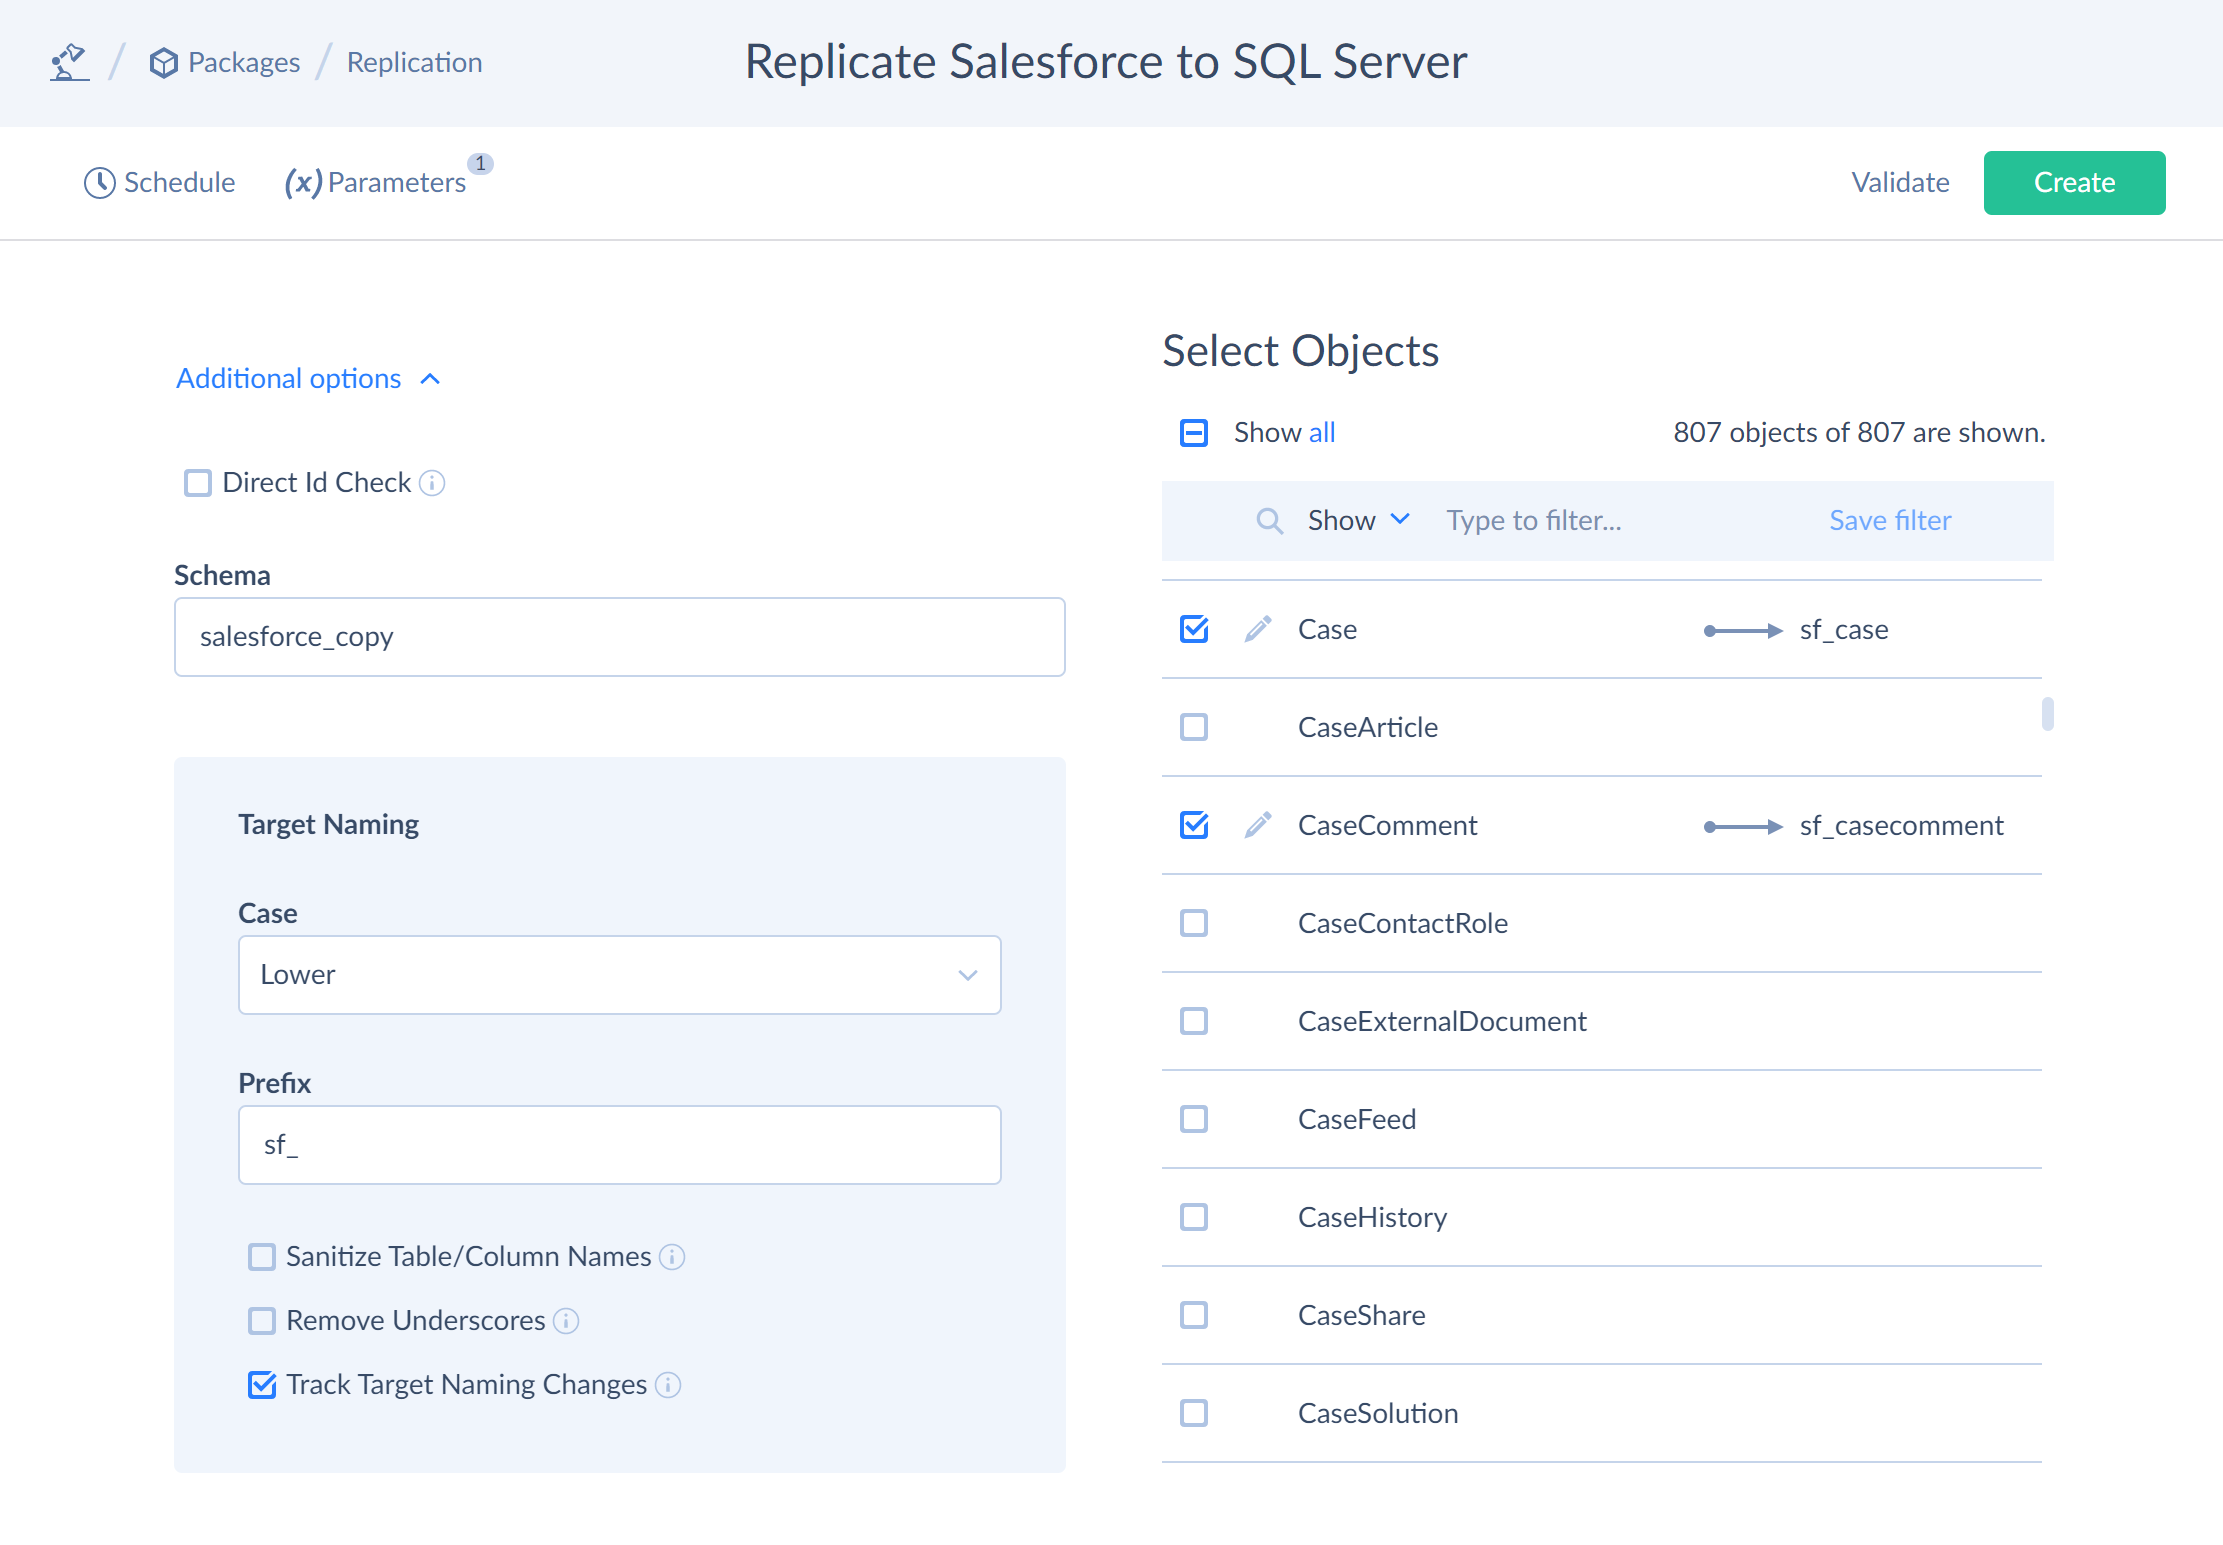The height and width of the screenshot is (1545, 2223).
Task: Click the parameters (x) icon
Action: (x=297, y=182)
